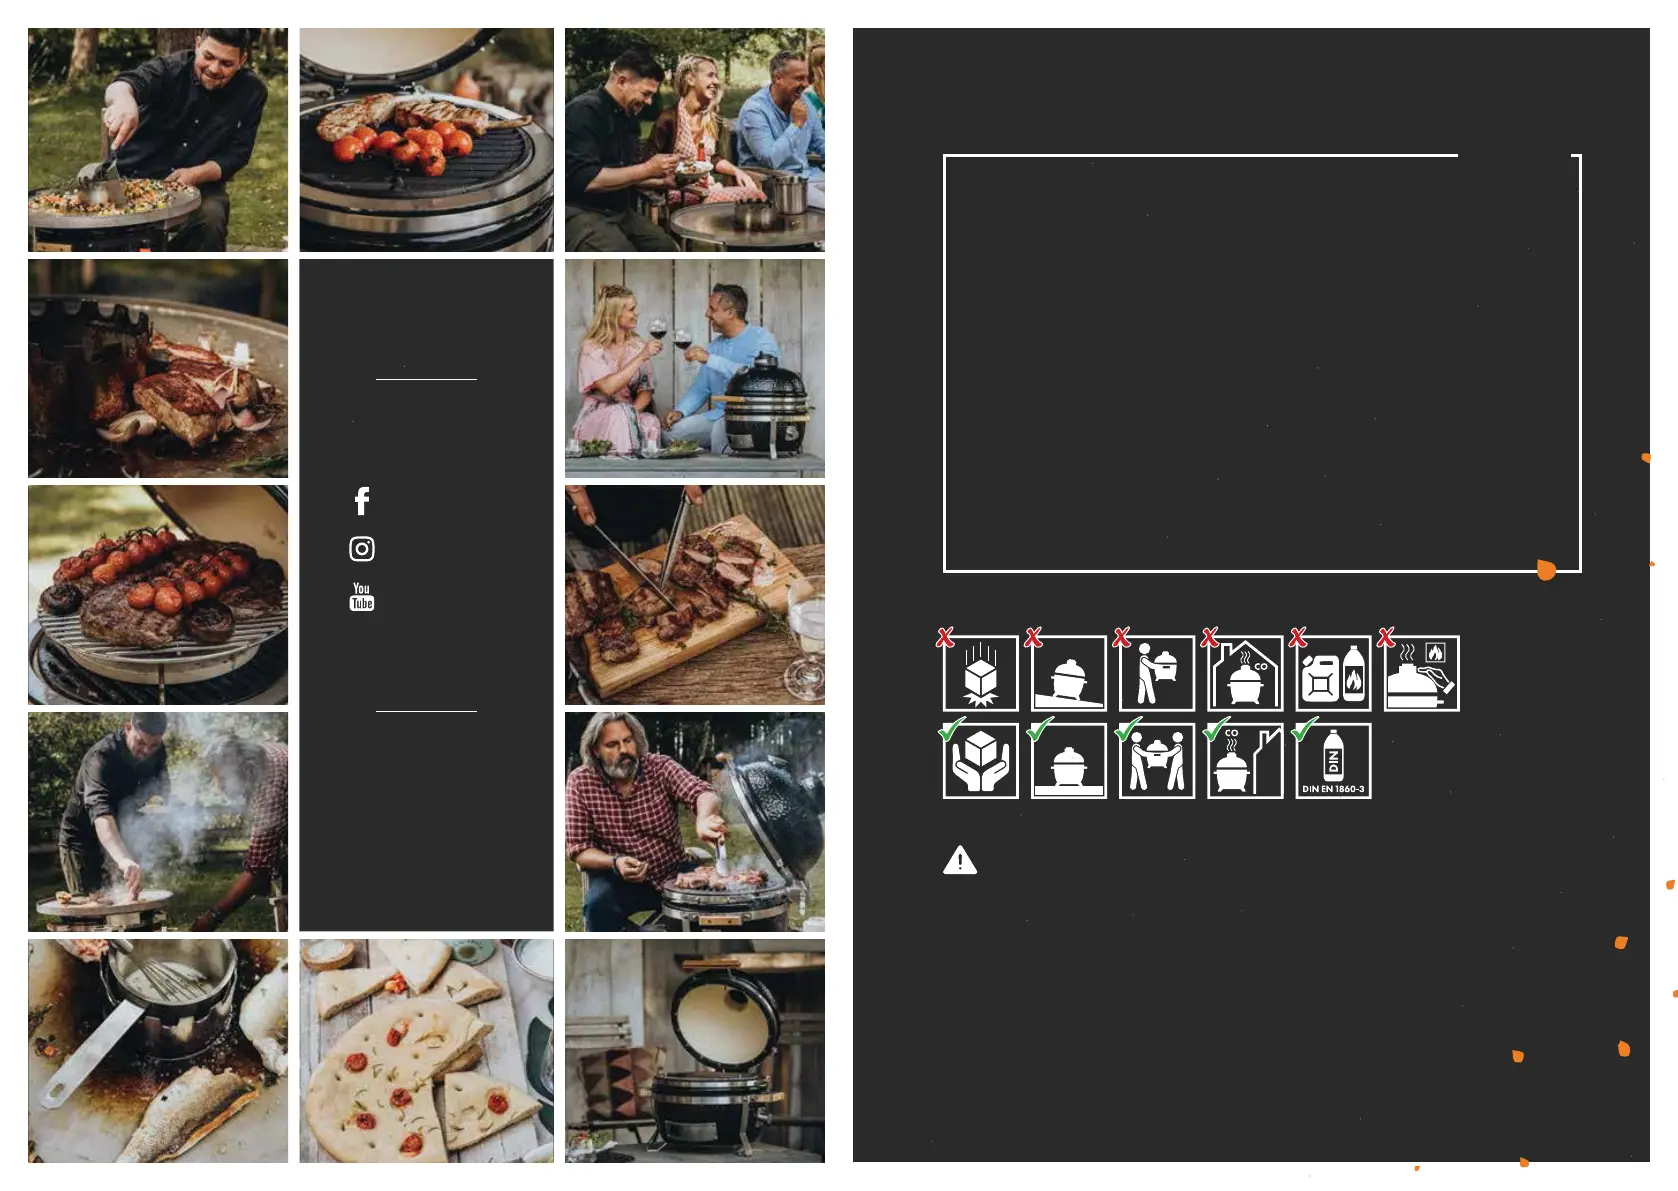Select the DIN EN 1860-3 bottle pictogram
The width and height of the screenshot is (1678, 1191).
(x=1333, y=761)
